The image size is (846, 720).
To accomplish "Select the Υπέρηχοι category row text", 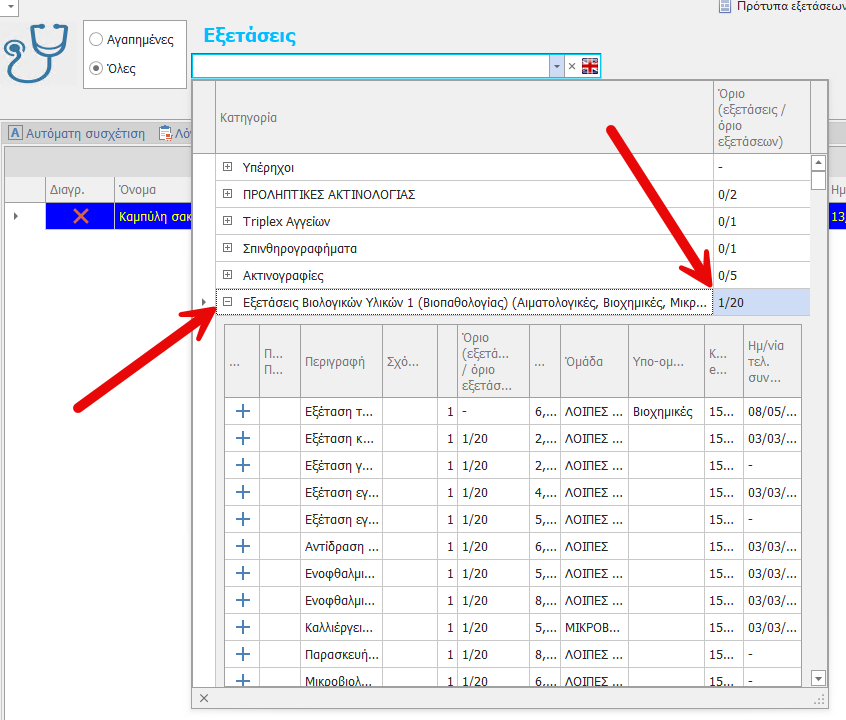I will point(268,168).
